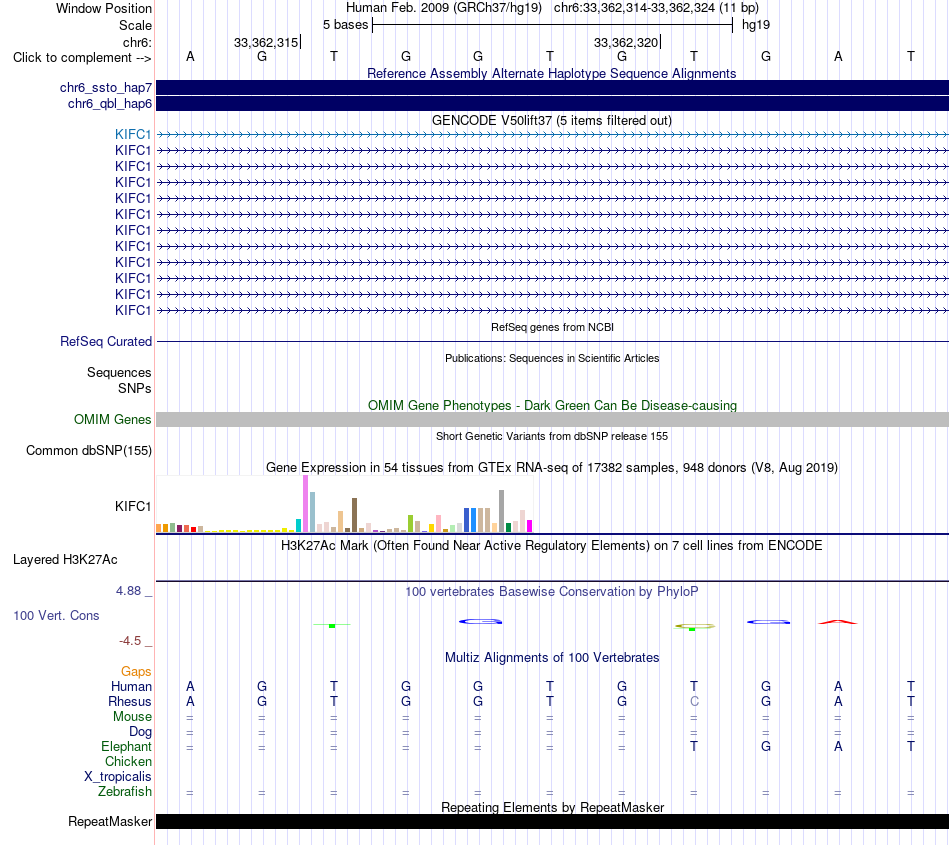950x845 pixels.
Task: Click the magenta bar ending the GTEx chart
Action: tap(529, 526)
